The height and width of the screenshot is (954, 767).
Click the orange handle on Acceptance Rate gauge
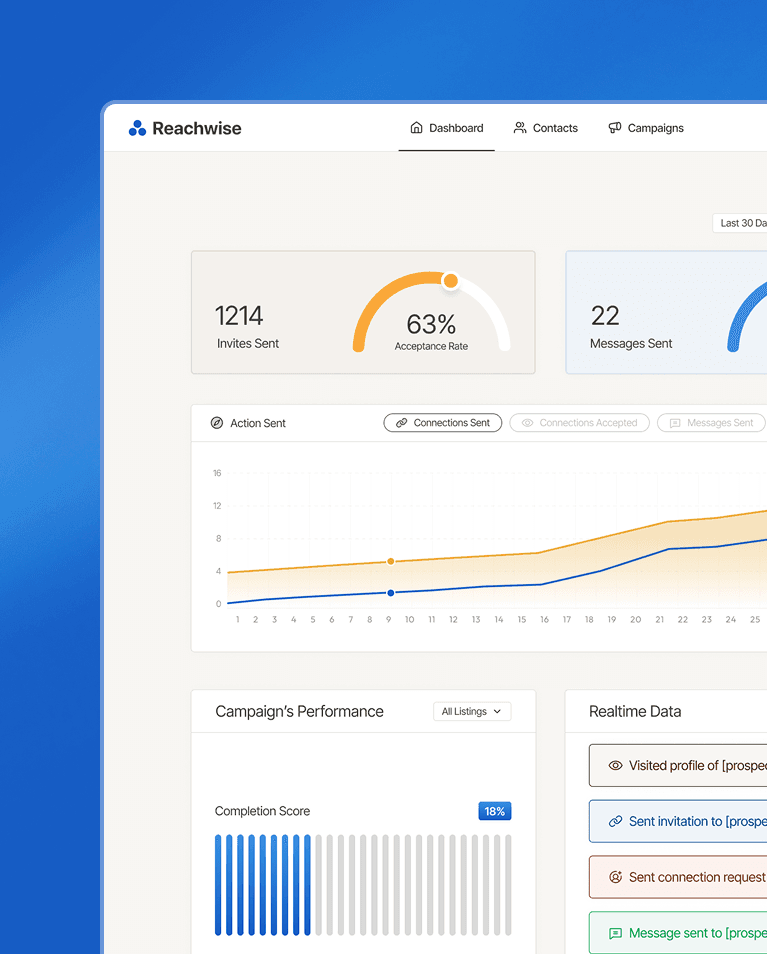click(451, 281)
